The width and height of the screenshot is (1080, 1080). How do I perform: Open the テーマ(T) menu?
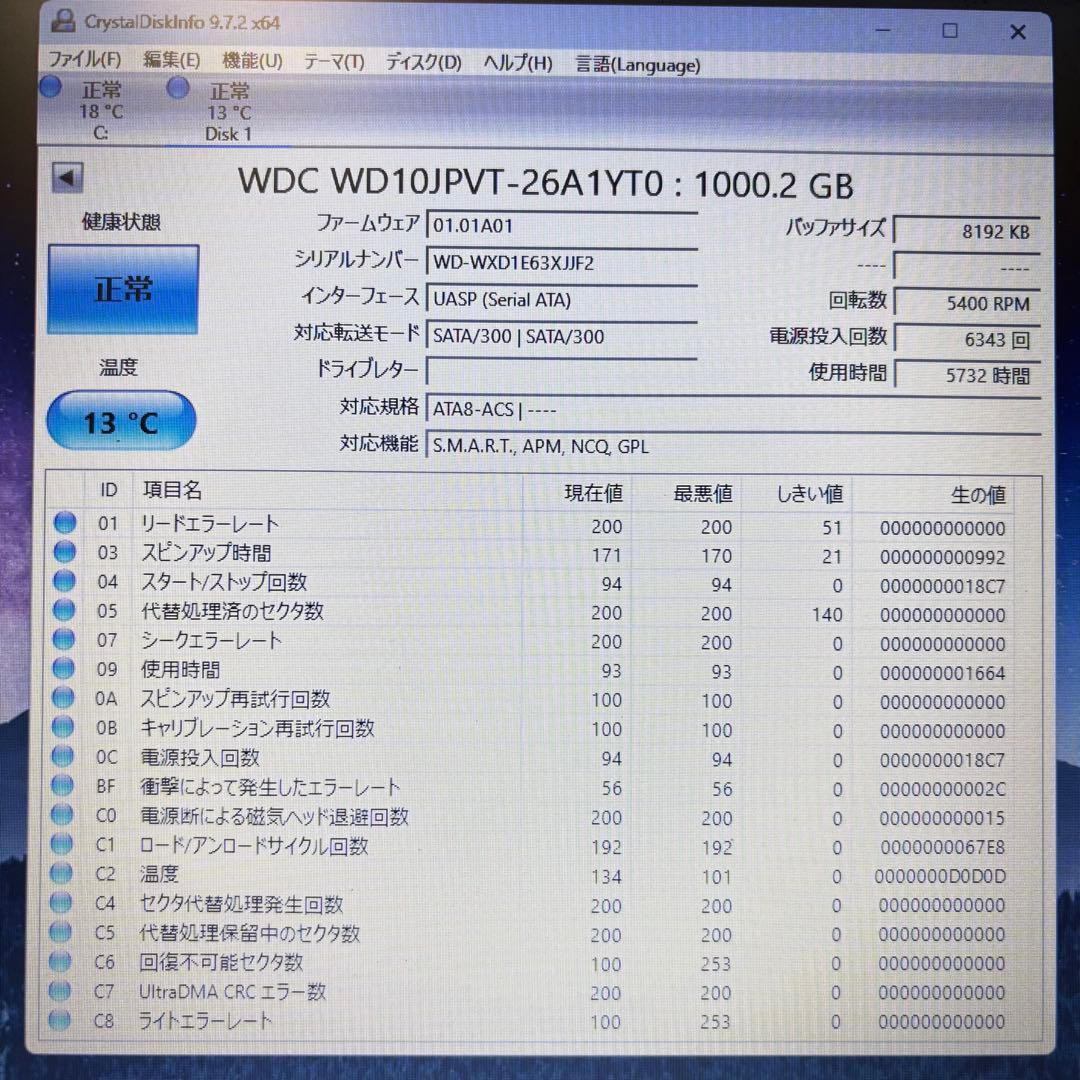pos(334,62)
